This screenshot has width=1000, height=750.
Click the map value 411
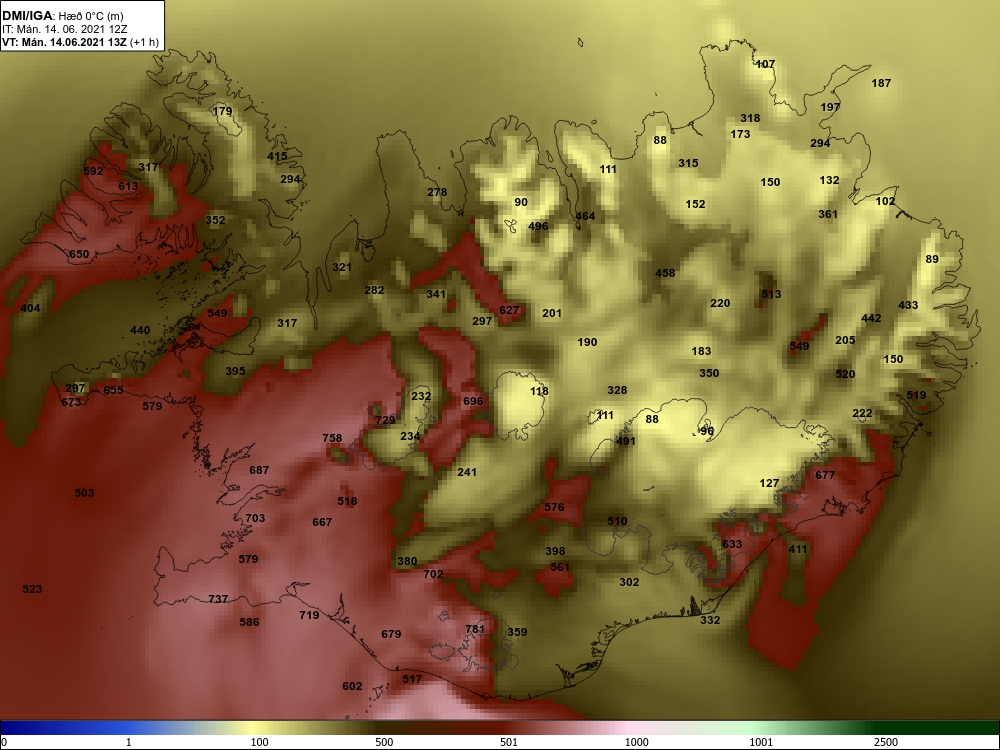798,549
